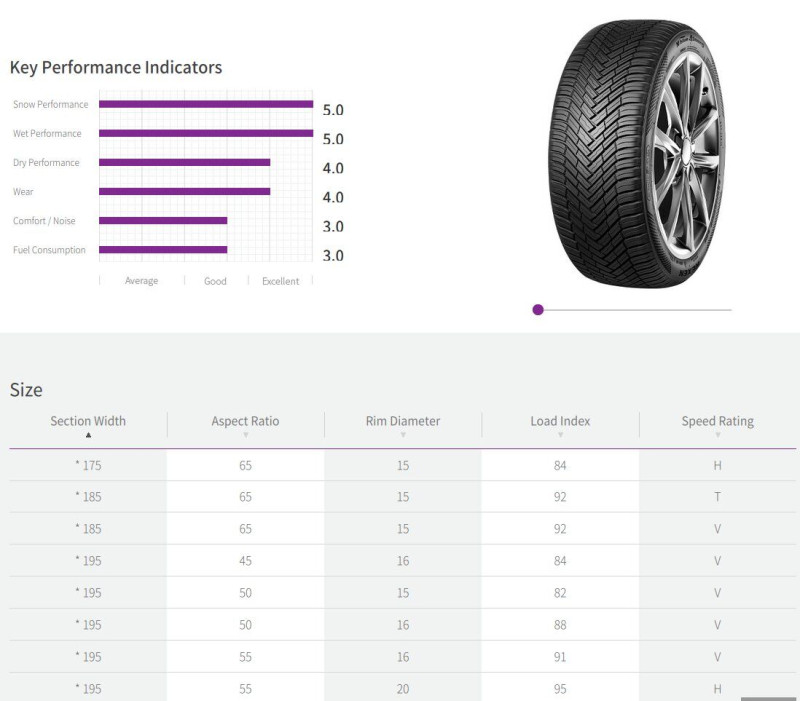This screenshot has height=701, width=800.
Task: Click the sort arrow under Load Index
Action: pos(560,435)
